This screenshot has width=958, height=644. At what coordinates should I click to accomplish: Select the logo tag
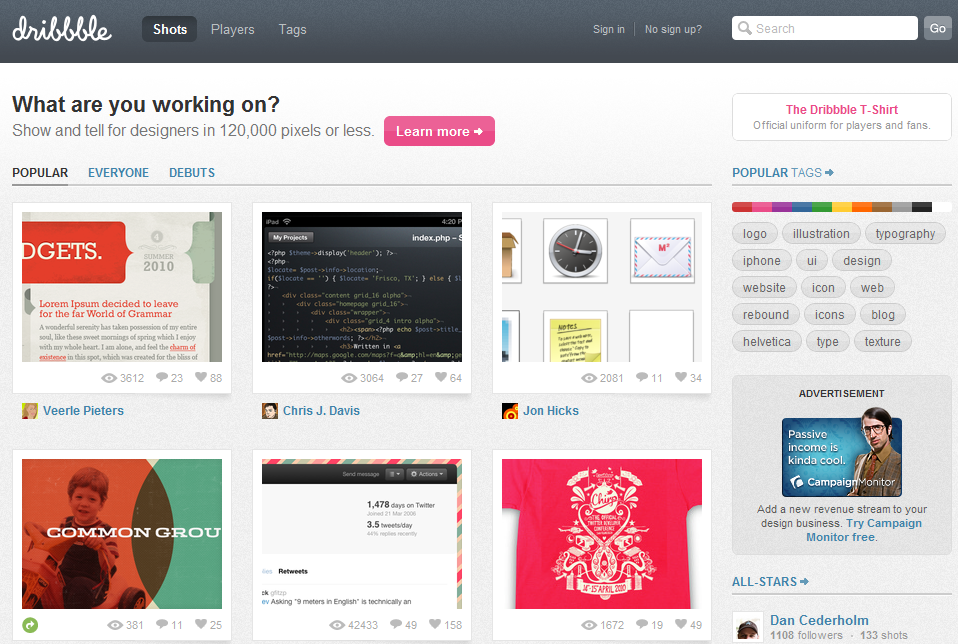click(755, 233)
